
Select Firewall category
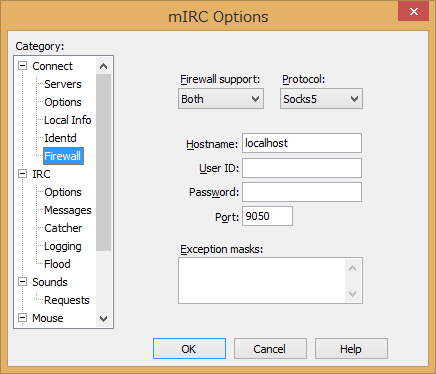click(63, 156)
